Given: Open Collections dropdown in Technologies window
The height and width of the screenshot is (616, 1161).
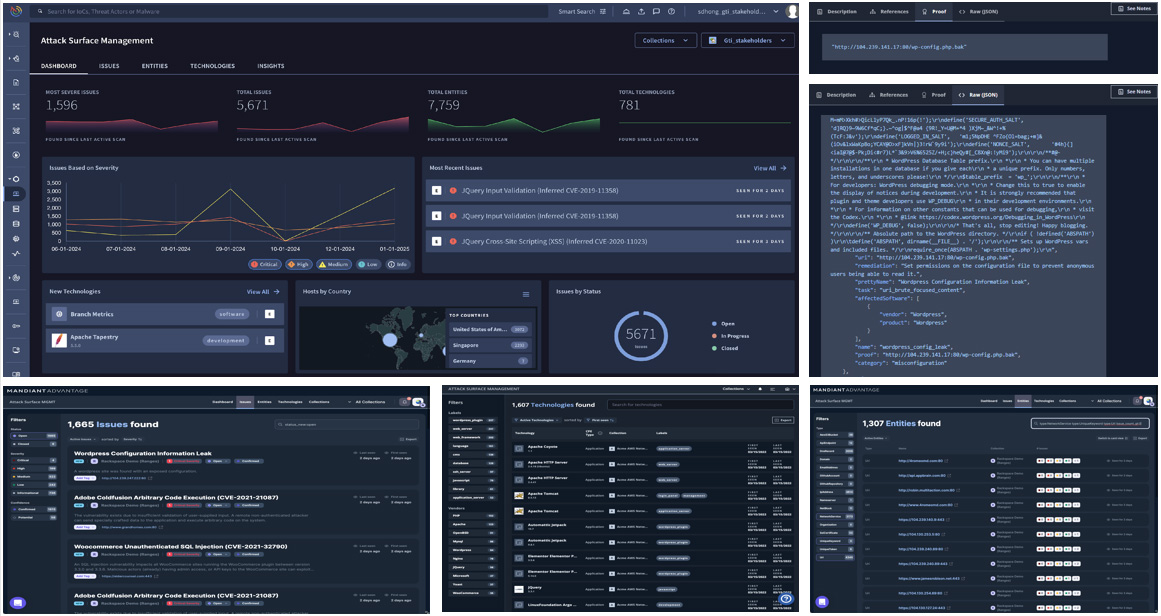Looking at the screenshot, I should click(x=735, y=389).
